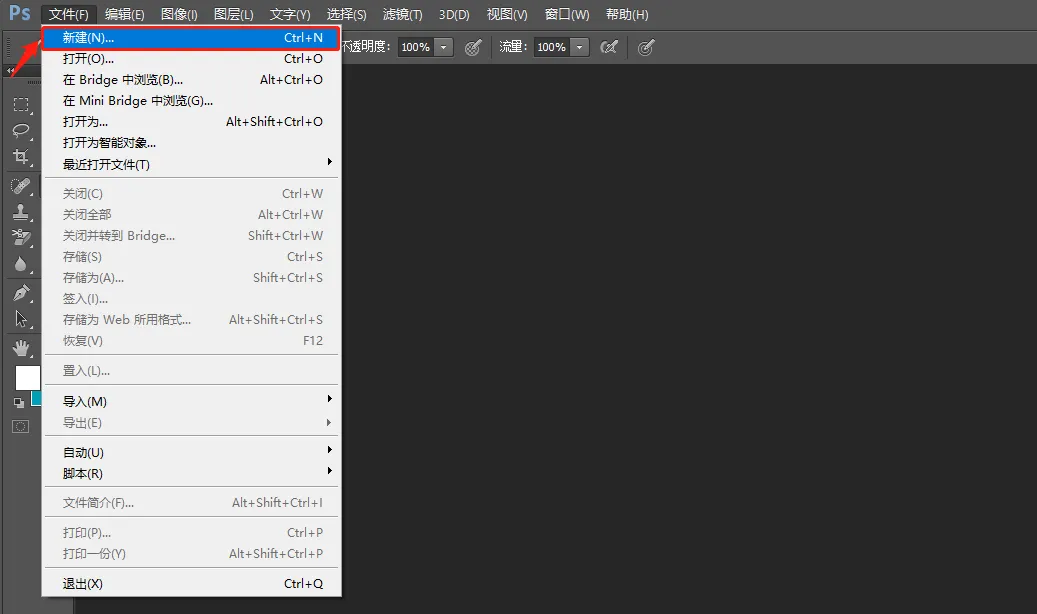1037x614 pixels.
Task: Choose 置入(L)... menu item
Action: pyautogui.click(x=192, y=371)
